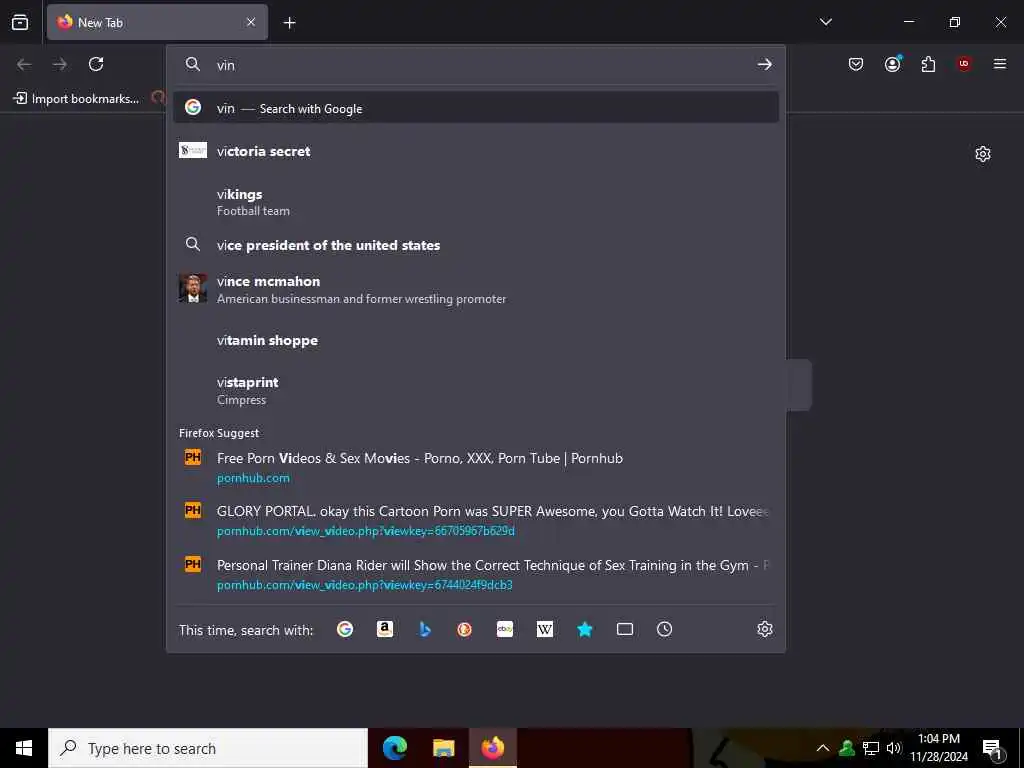Open a new tab with plus button
The width and height of the screenshot is (1024, 768).
tap(289, 23)
